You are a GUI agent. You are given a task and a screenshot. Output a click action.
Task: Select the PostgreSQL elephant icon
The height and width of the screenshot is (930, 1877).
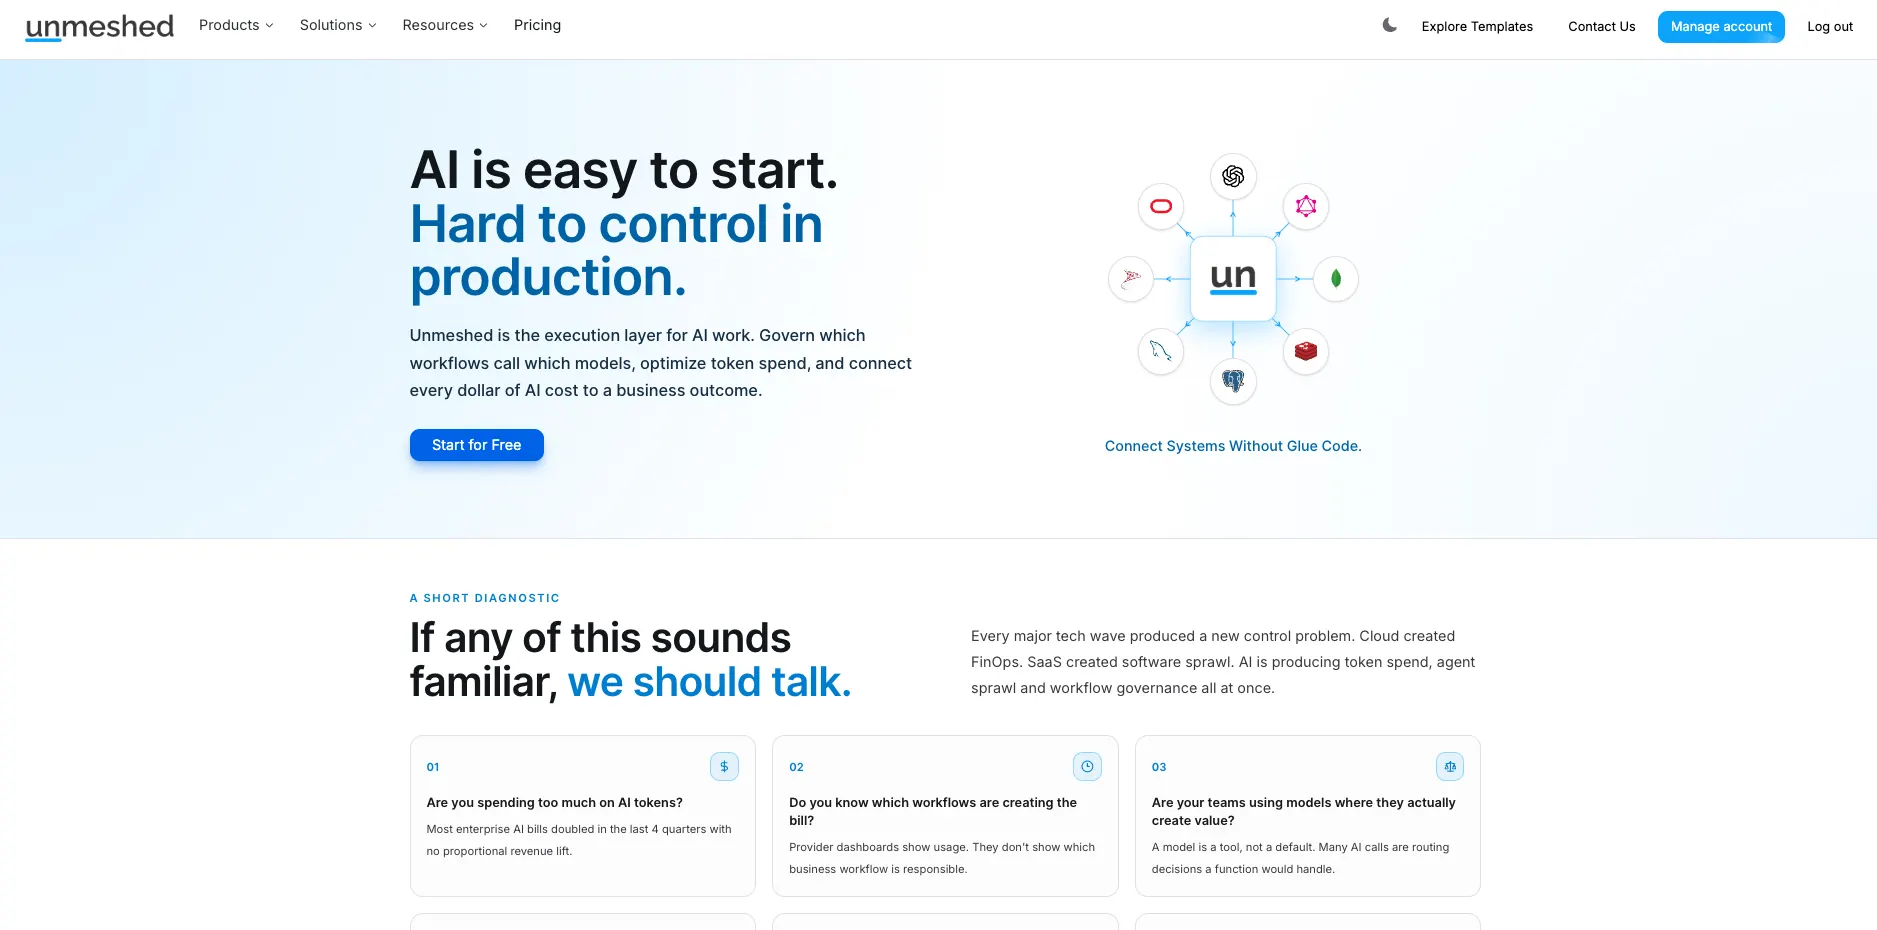1233,381
